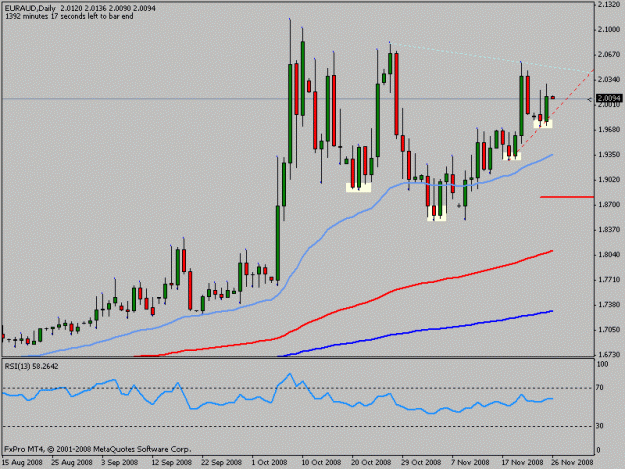This screenshot has height=469, width=625.
Task: Click the RSI(13) 58.2642 indicator label
Action: point(31,366)
